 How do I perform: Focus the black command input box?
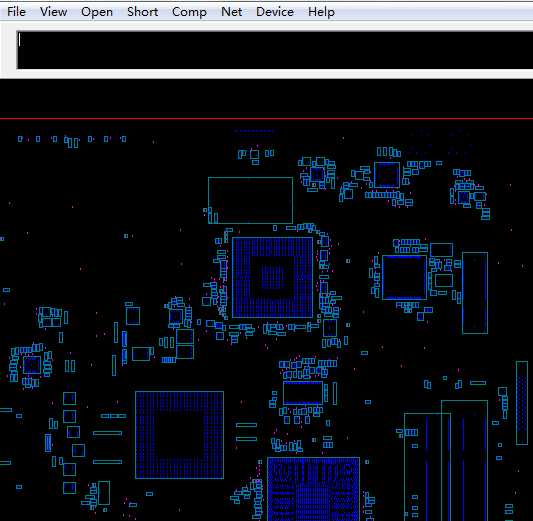(x=275, y=50)
